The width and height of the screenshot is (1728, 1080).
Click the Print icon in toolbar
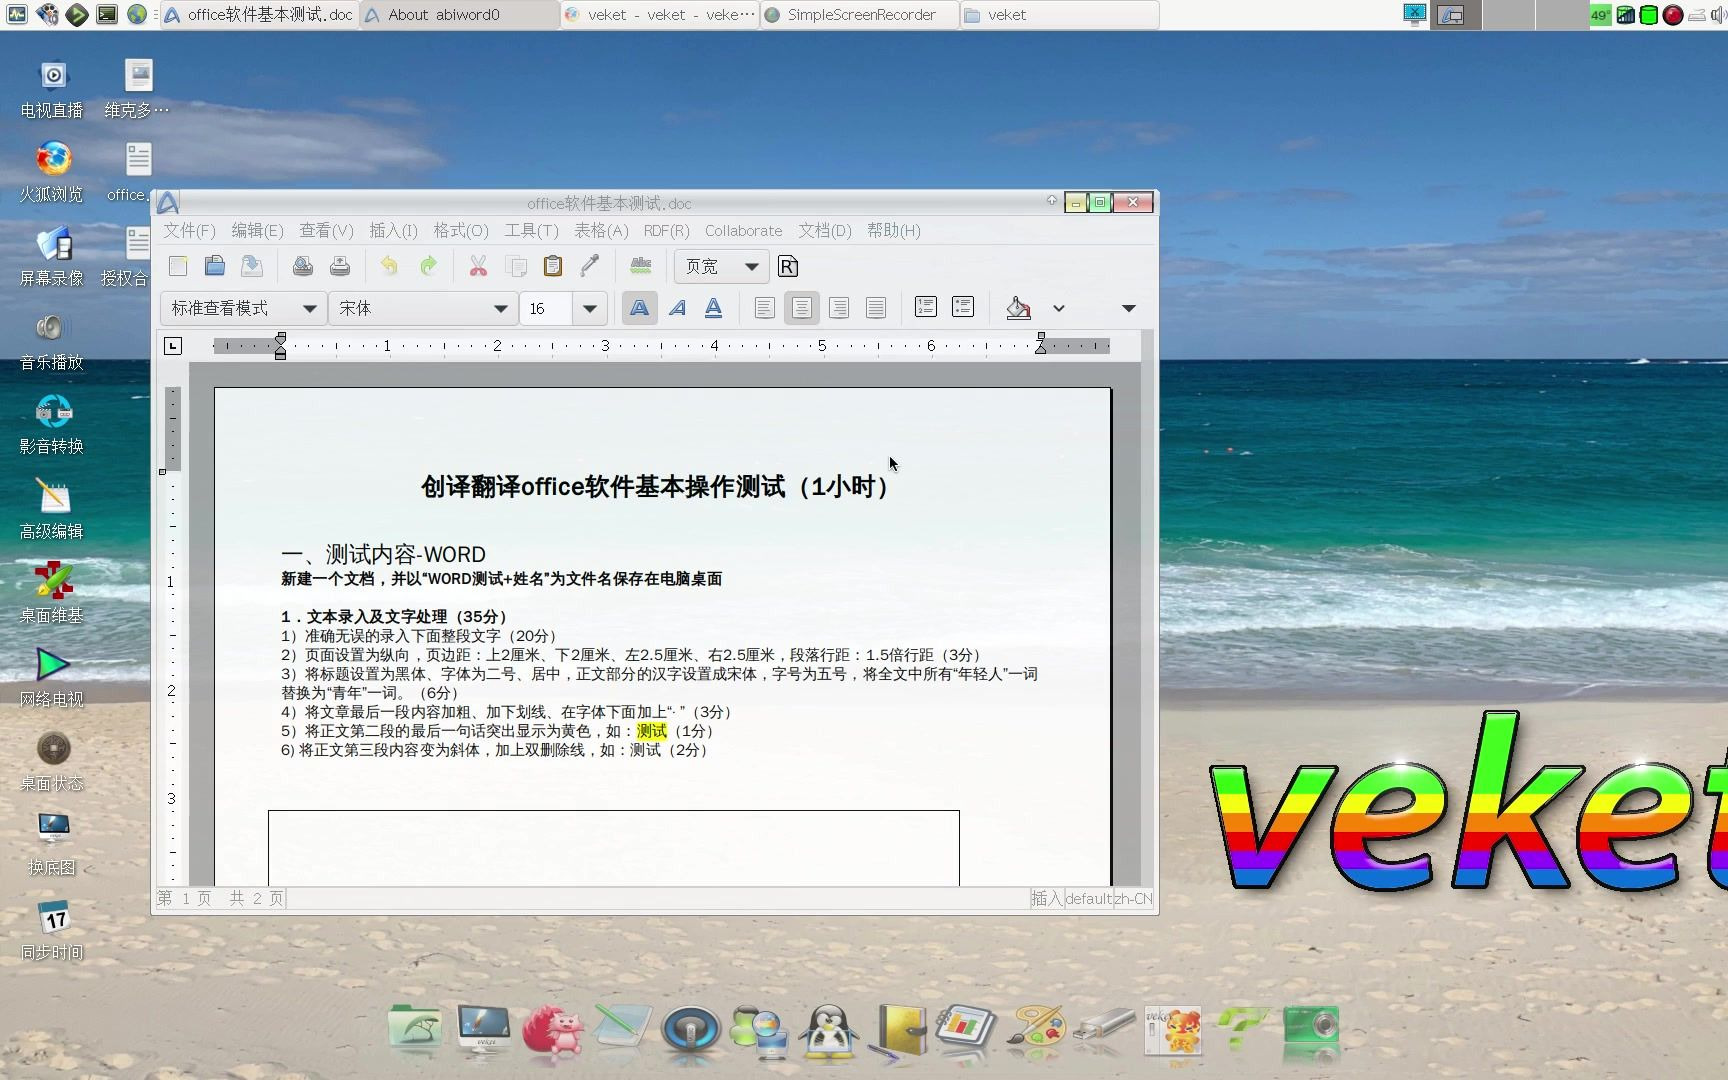point(340,266)
